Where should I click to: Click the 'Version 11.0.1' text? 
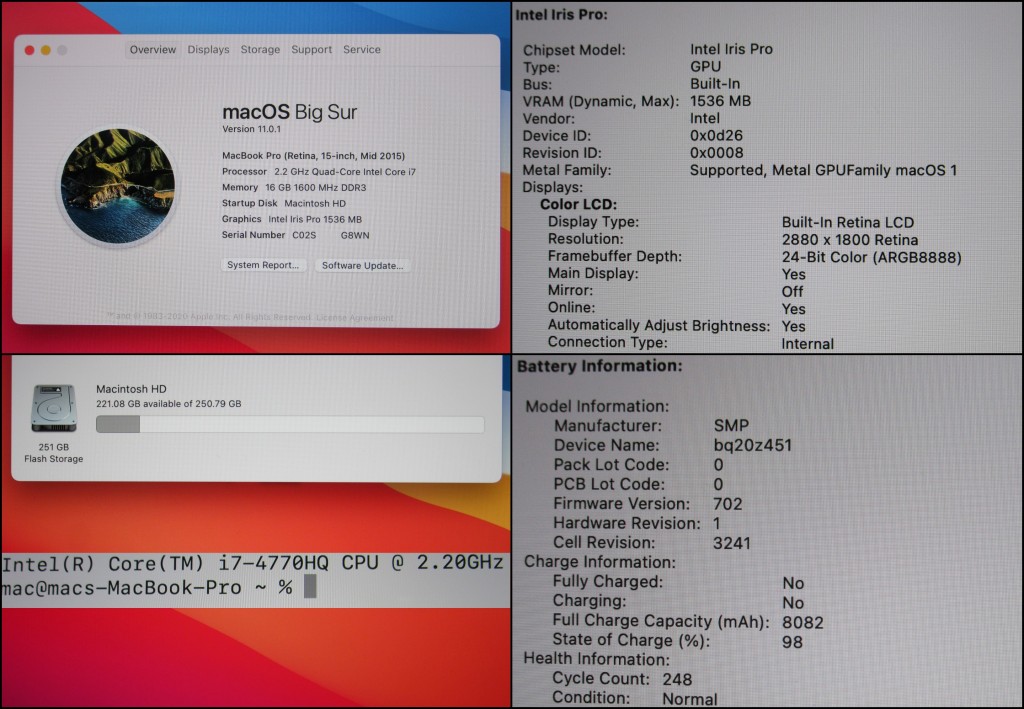(x=251, y=129)
